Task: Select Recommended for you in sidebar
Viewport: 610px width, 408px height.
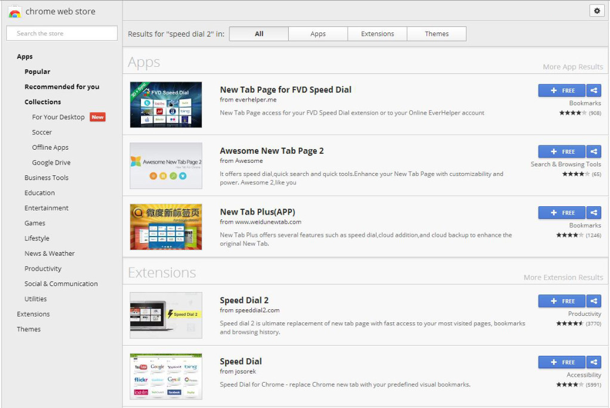Action: (x=62, y=87)
